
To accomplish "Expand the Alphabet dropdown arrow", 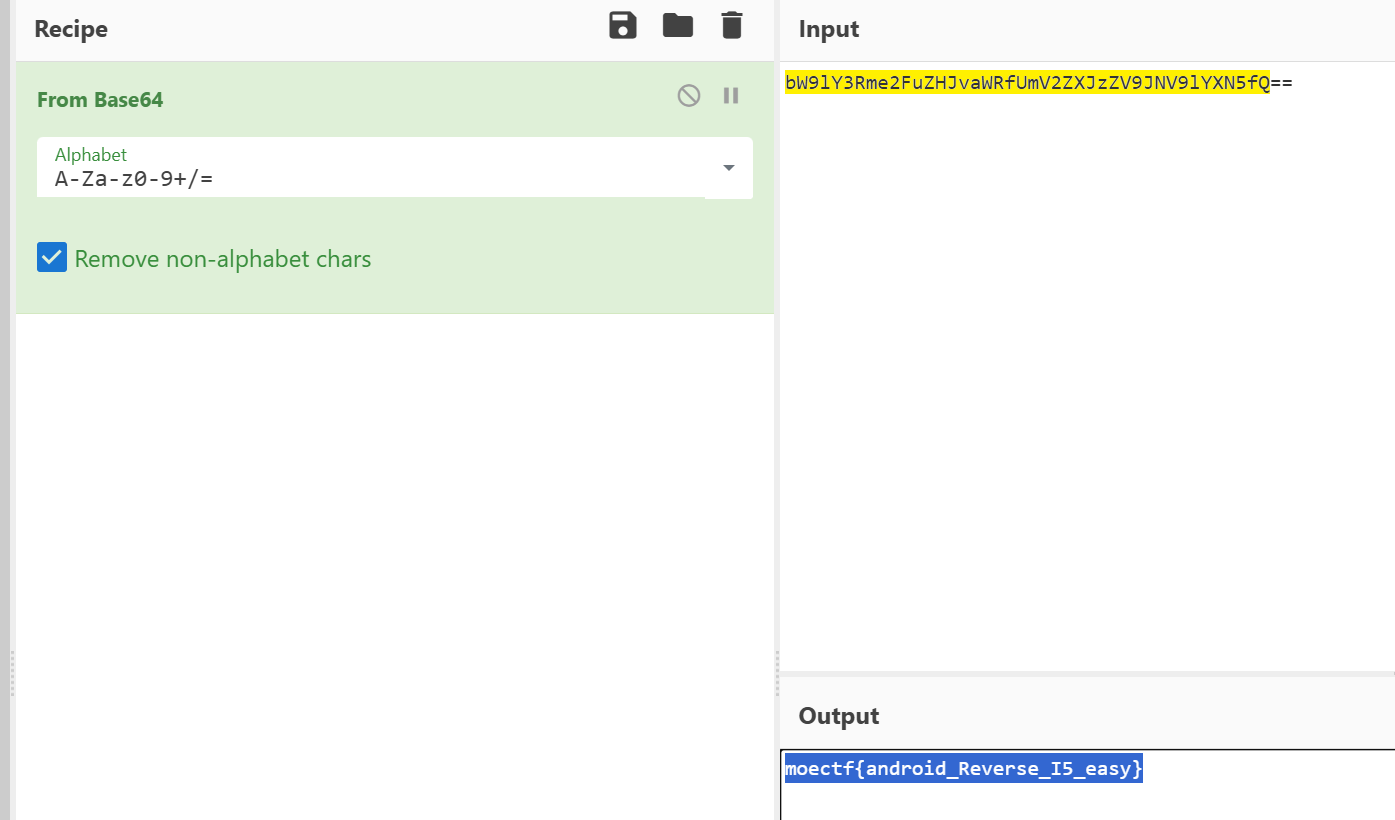I will click(x=729, y=168).
